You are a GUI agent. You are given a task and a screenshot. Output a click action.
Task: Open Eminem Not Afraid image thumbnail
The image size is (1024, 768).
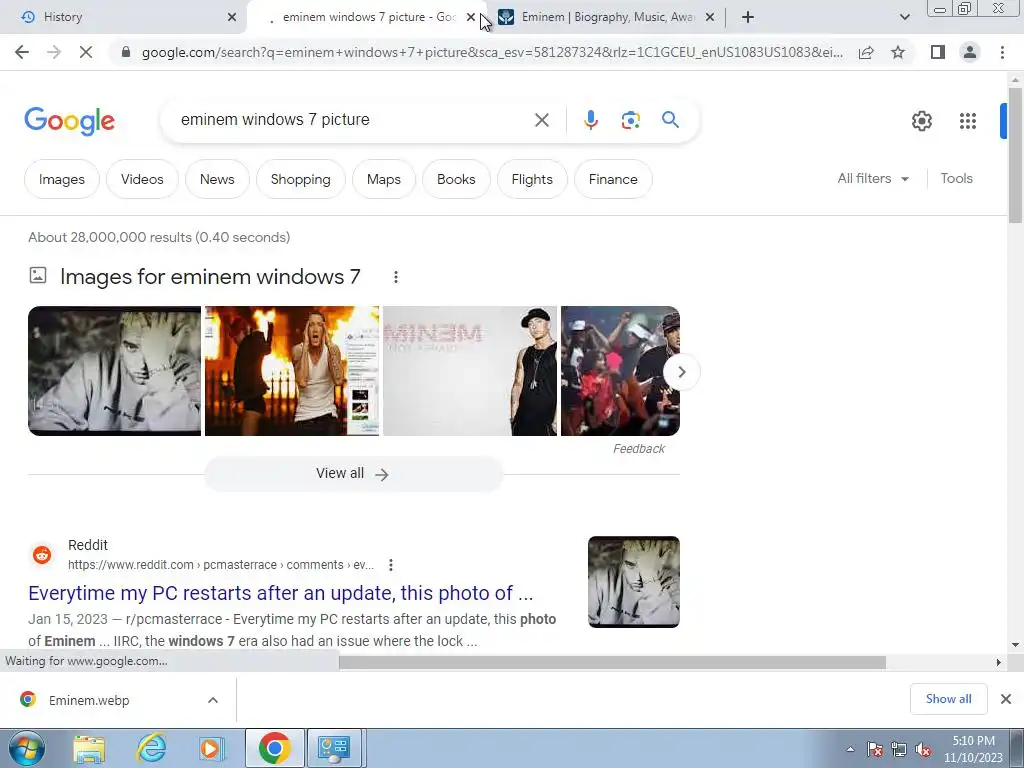point(470,371)
